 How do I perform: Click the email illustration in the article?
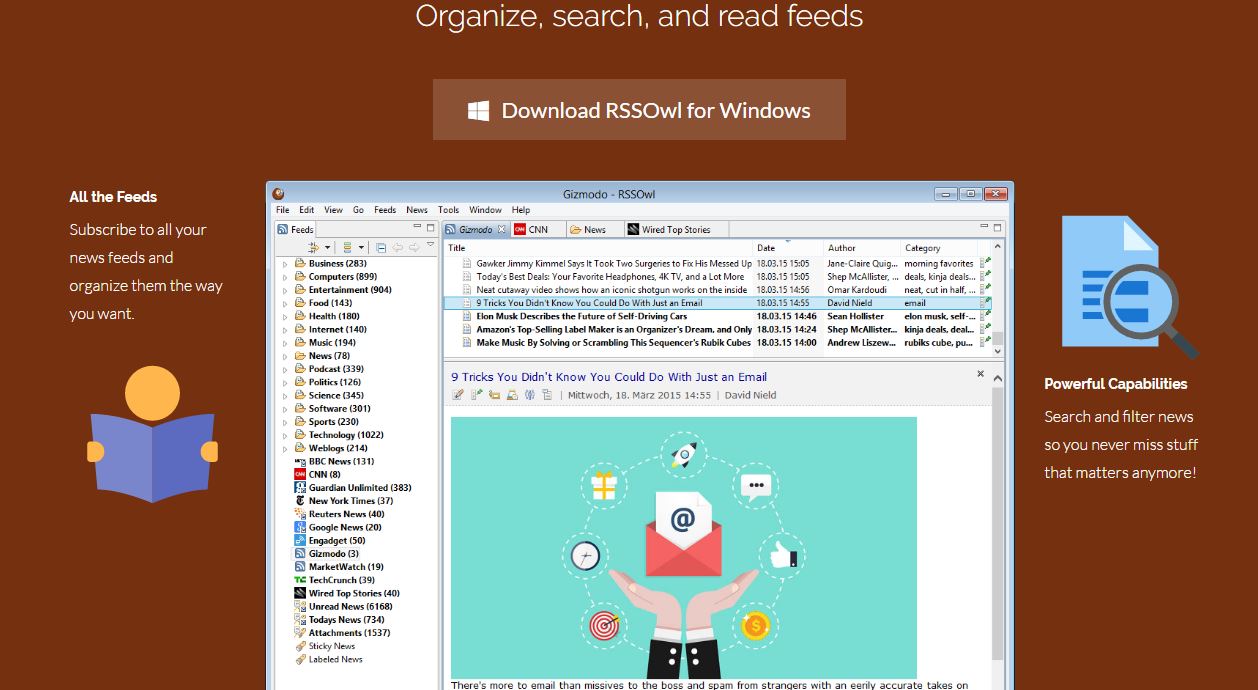(x=683, y=548)
